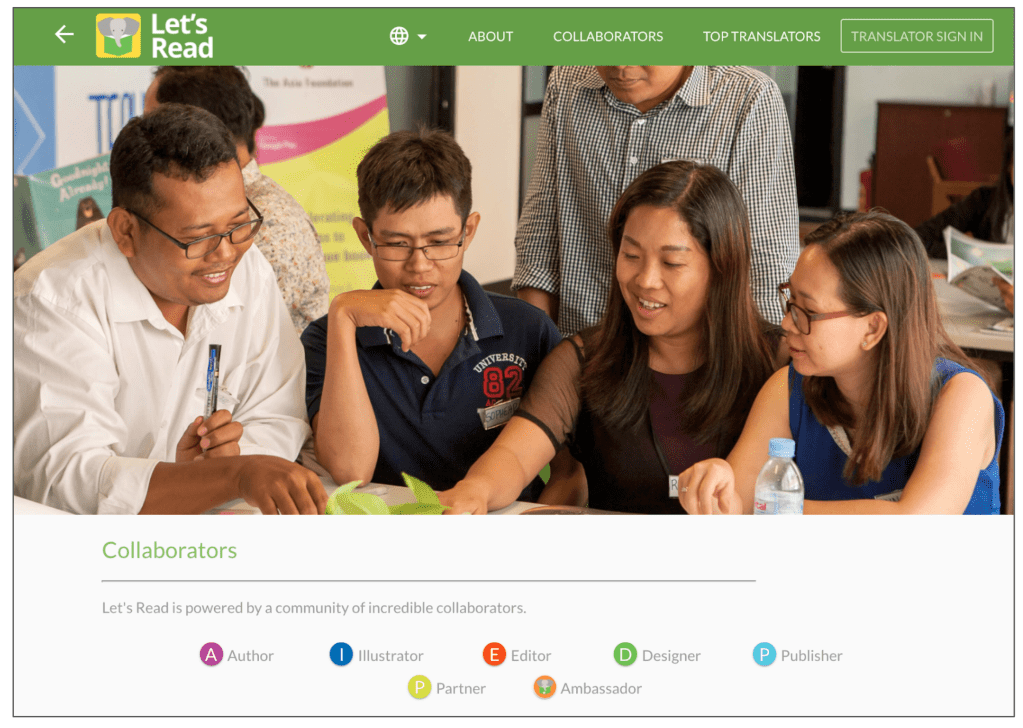Viewport: 1023px width, 728px height.
Task: Open the About menu item
Action: 491,37
